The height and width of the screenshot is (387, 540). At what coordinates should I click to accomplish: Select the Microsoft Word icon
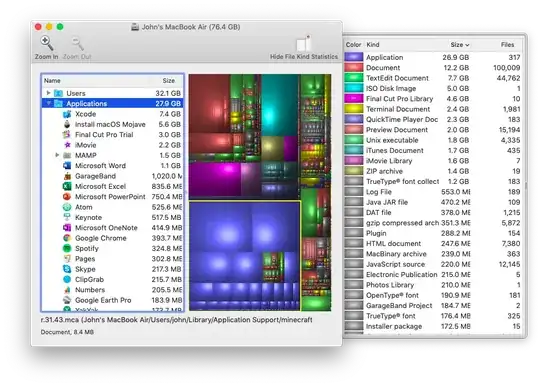[x=67, y=166]
